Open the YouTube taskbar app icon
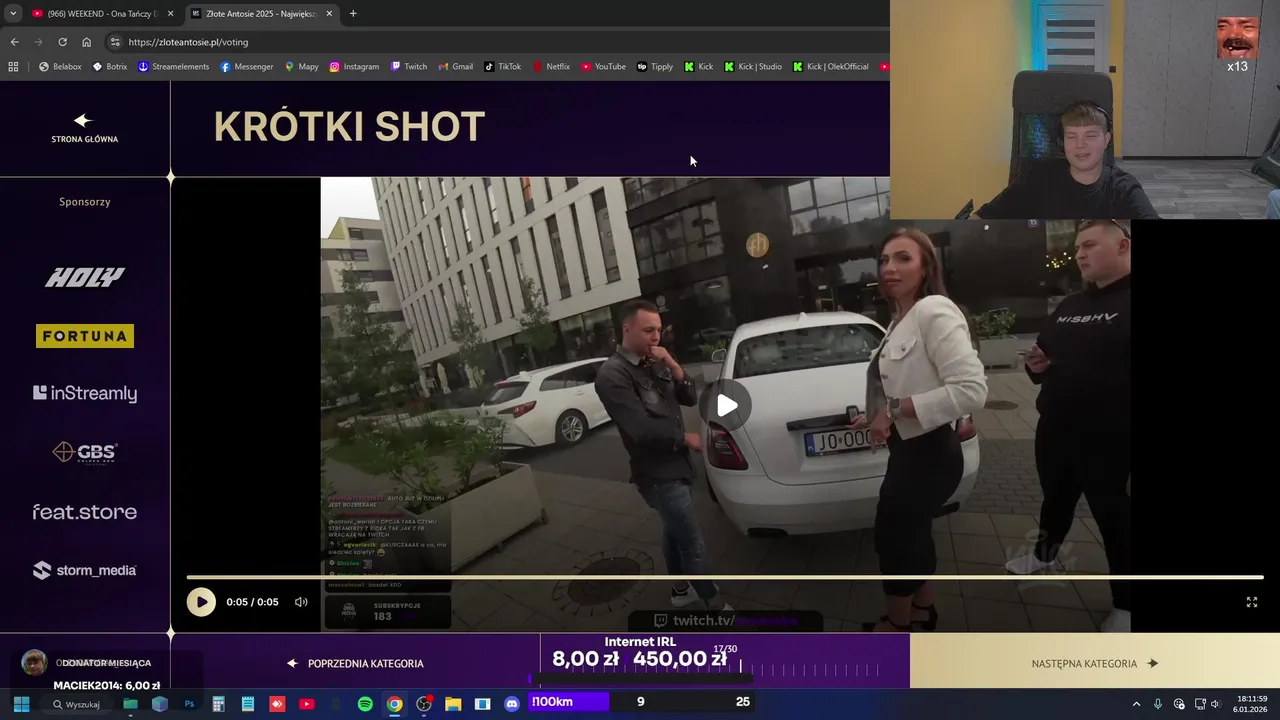This screenshot has height=720, width=1280. pyautogui.click(x=306, y=704)
